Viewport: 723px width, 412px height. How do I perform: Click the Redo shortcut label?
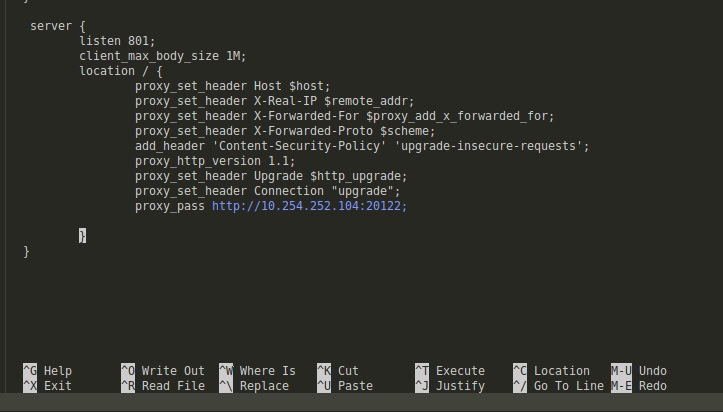click(652, 386)
